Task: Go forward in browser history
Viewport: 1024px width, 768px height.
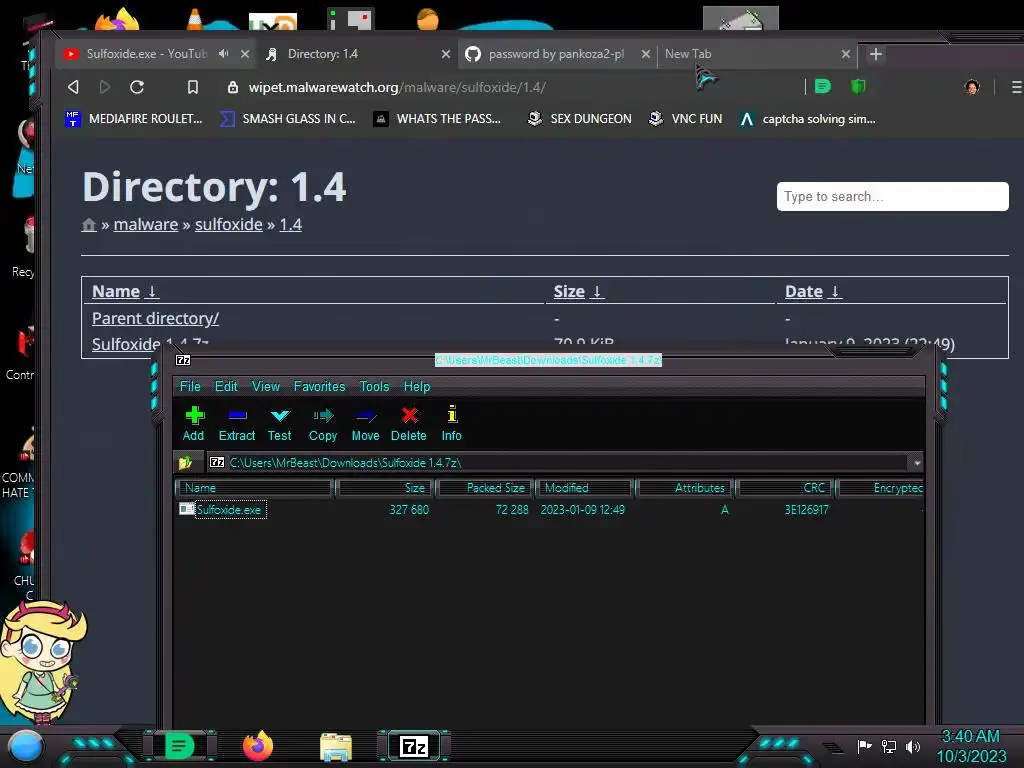Action: tap(104, 87)
